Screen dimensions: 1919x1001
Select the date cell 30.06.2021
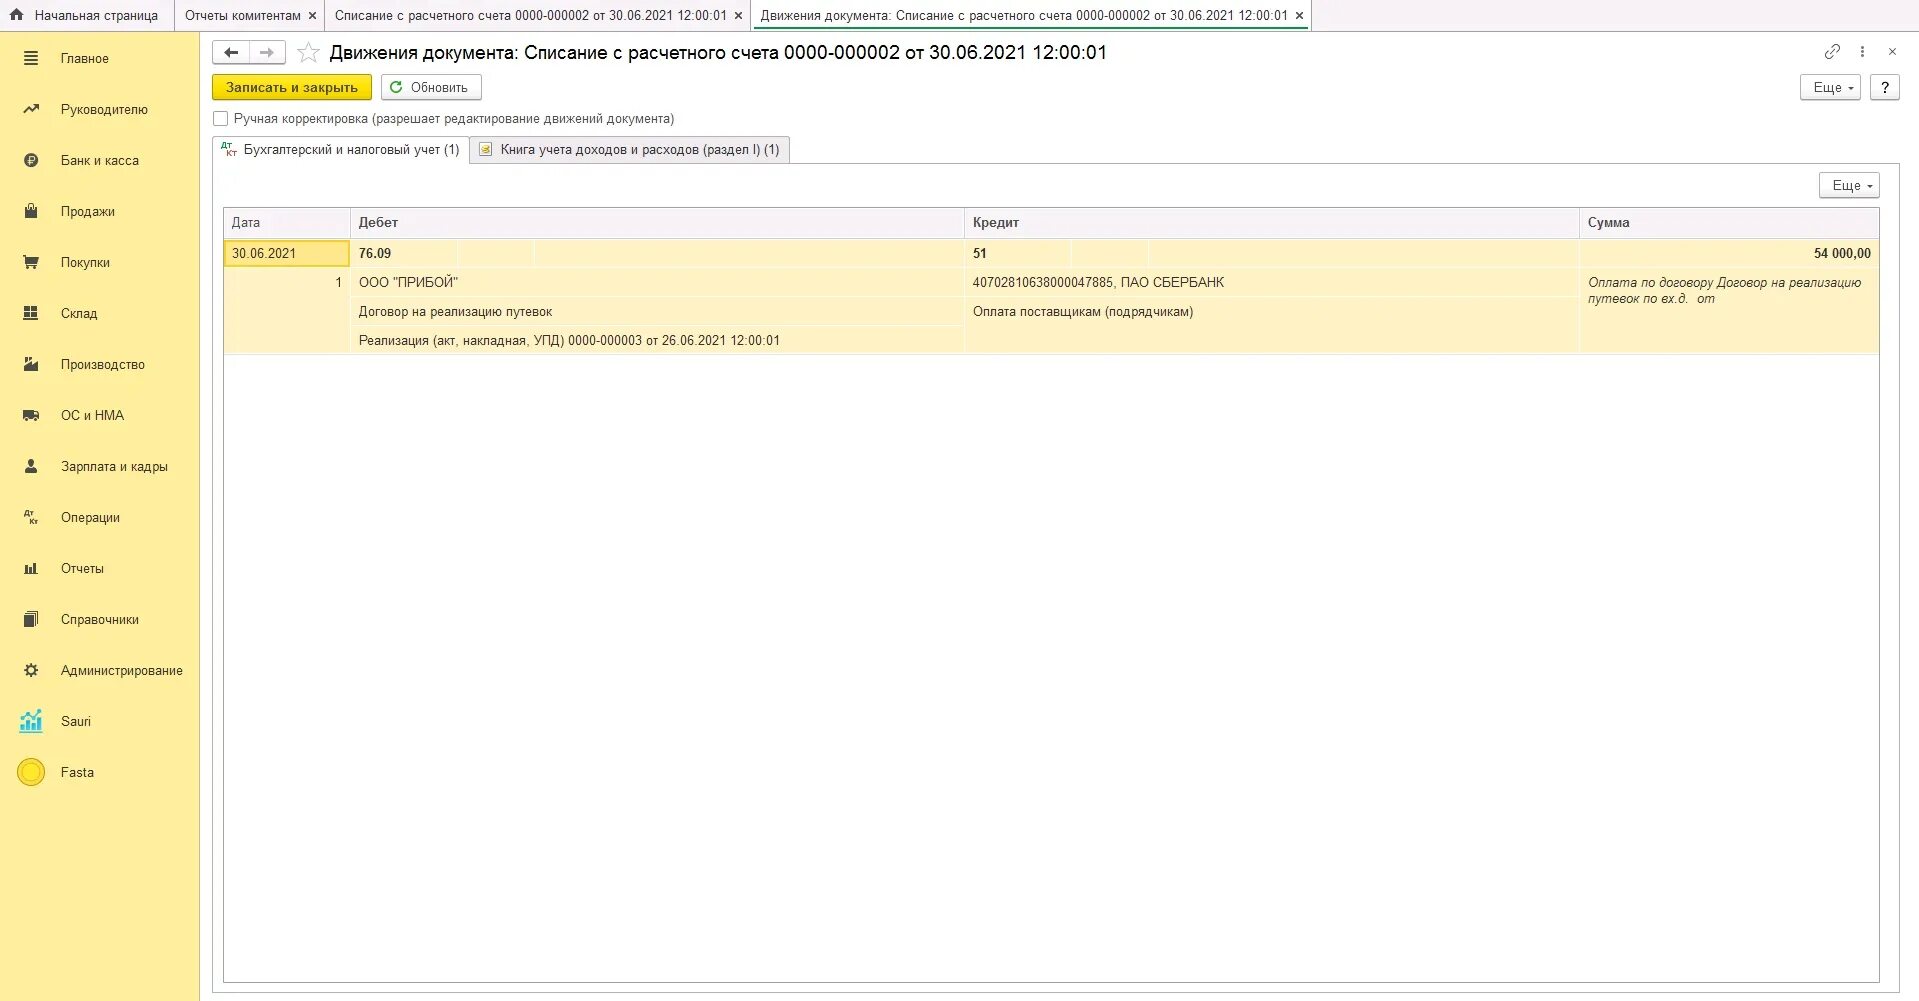tap(287, 254)
